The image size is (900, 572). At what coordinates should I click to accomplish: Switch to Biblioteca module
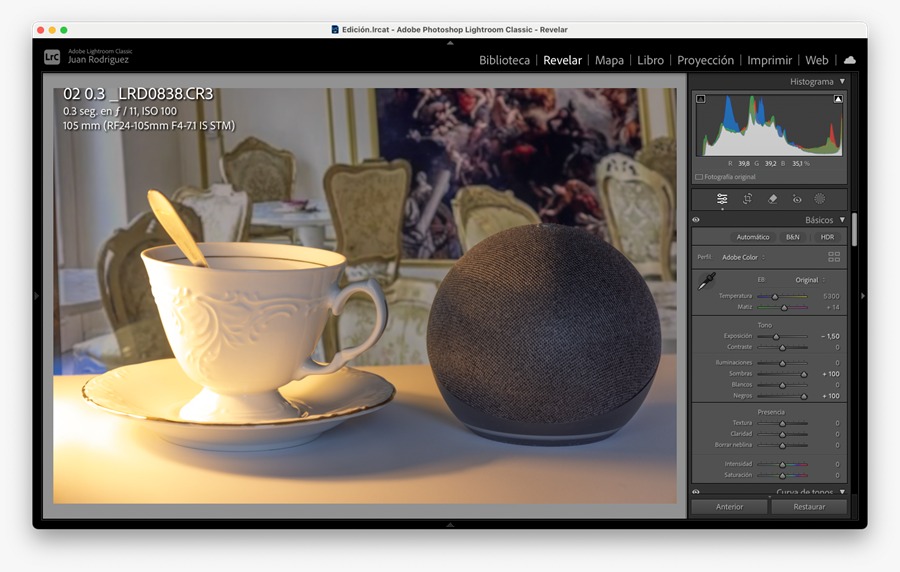505,60
